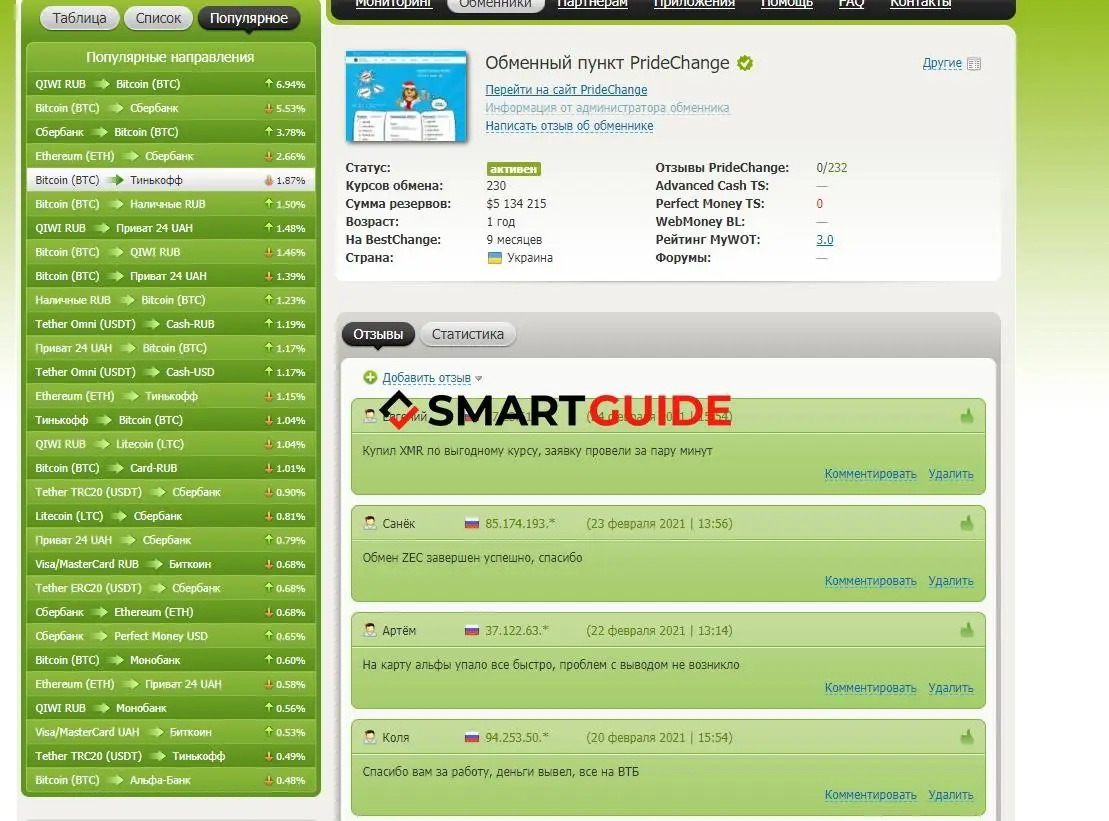Click the green plus icon for Добавить отзыв

click(370, 377)
